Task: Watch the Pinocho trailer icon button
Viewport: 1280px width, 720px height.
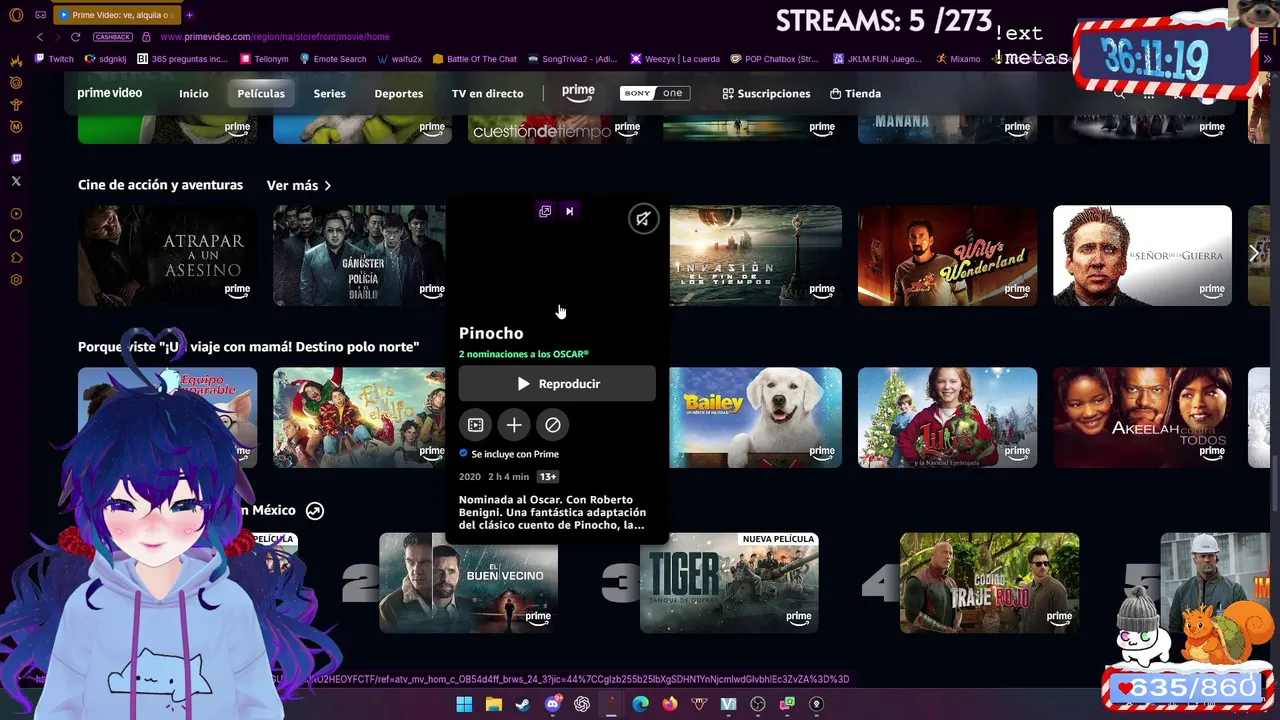Action: (x=476, y=425)
